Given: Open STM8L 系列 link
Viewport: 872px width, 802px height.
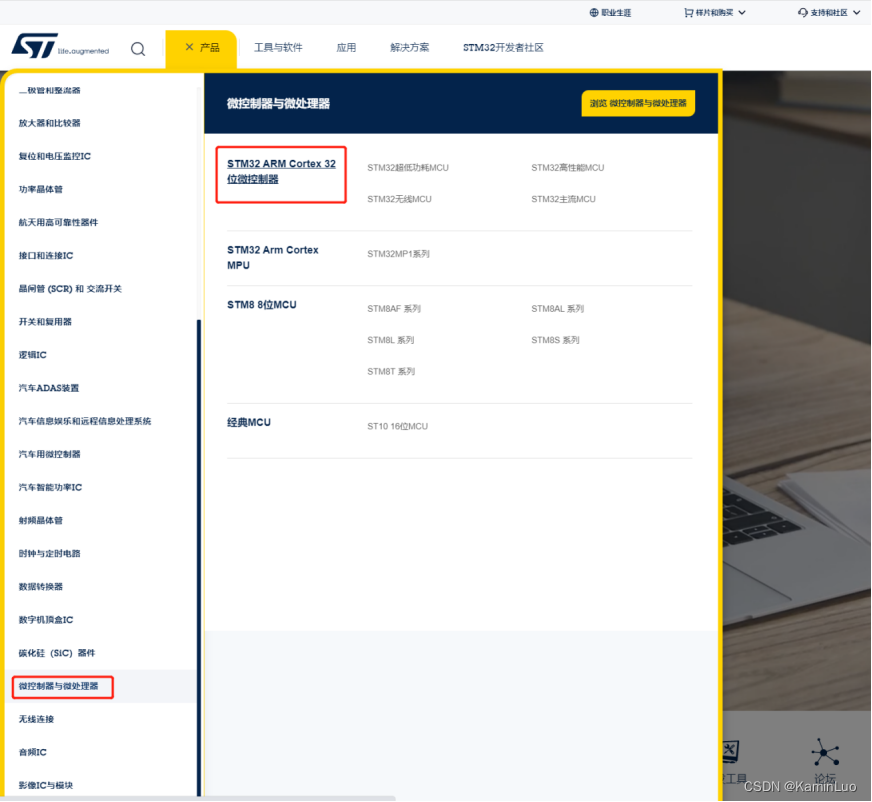Looking at the screenshot, I should [x=390, y=340].
